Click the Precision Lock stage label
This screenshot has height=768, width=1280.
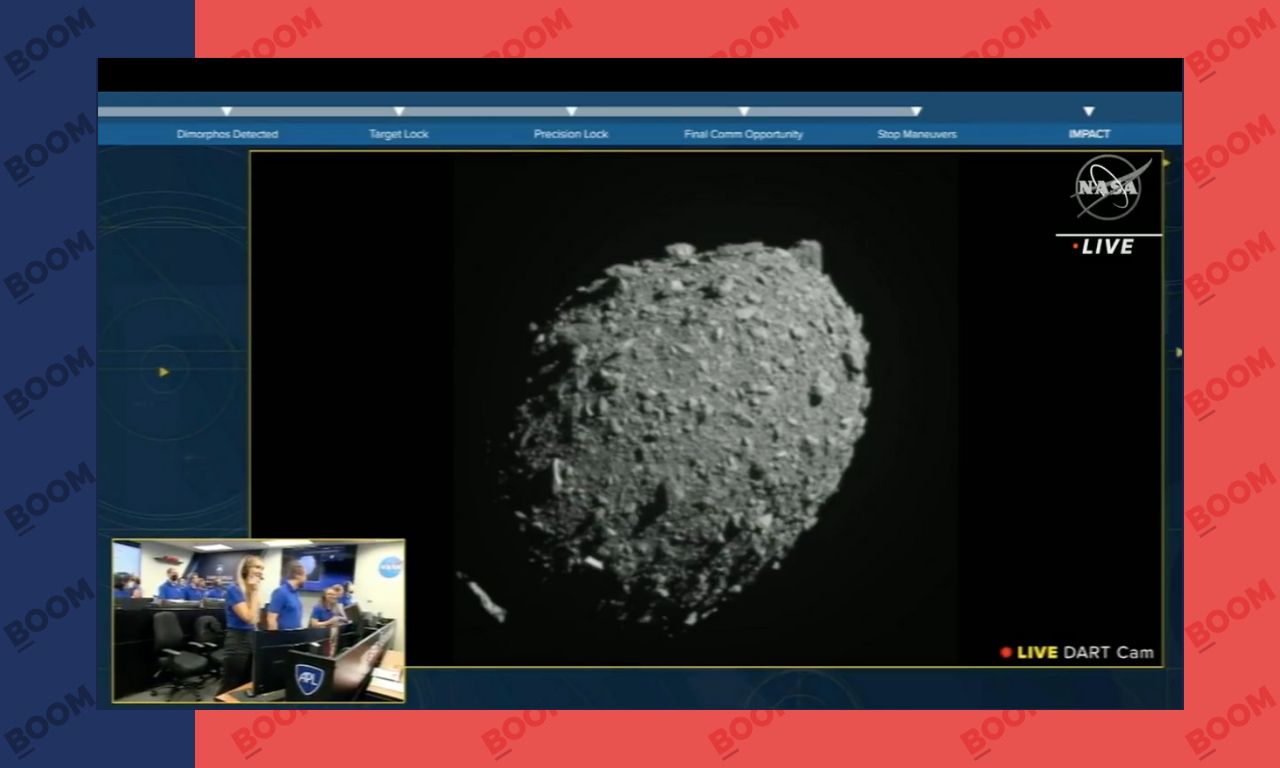click(571, 134)
